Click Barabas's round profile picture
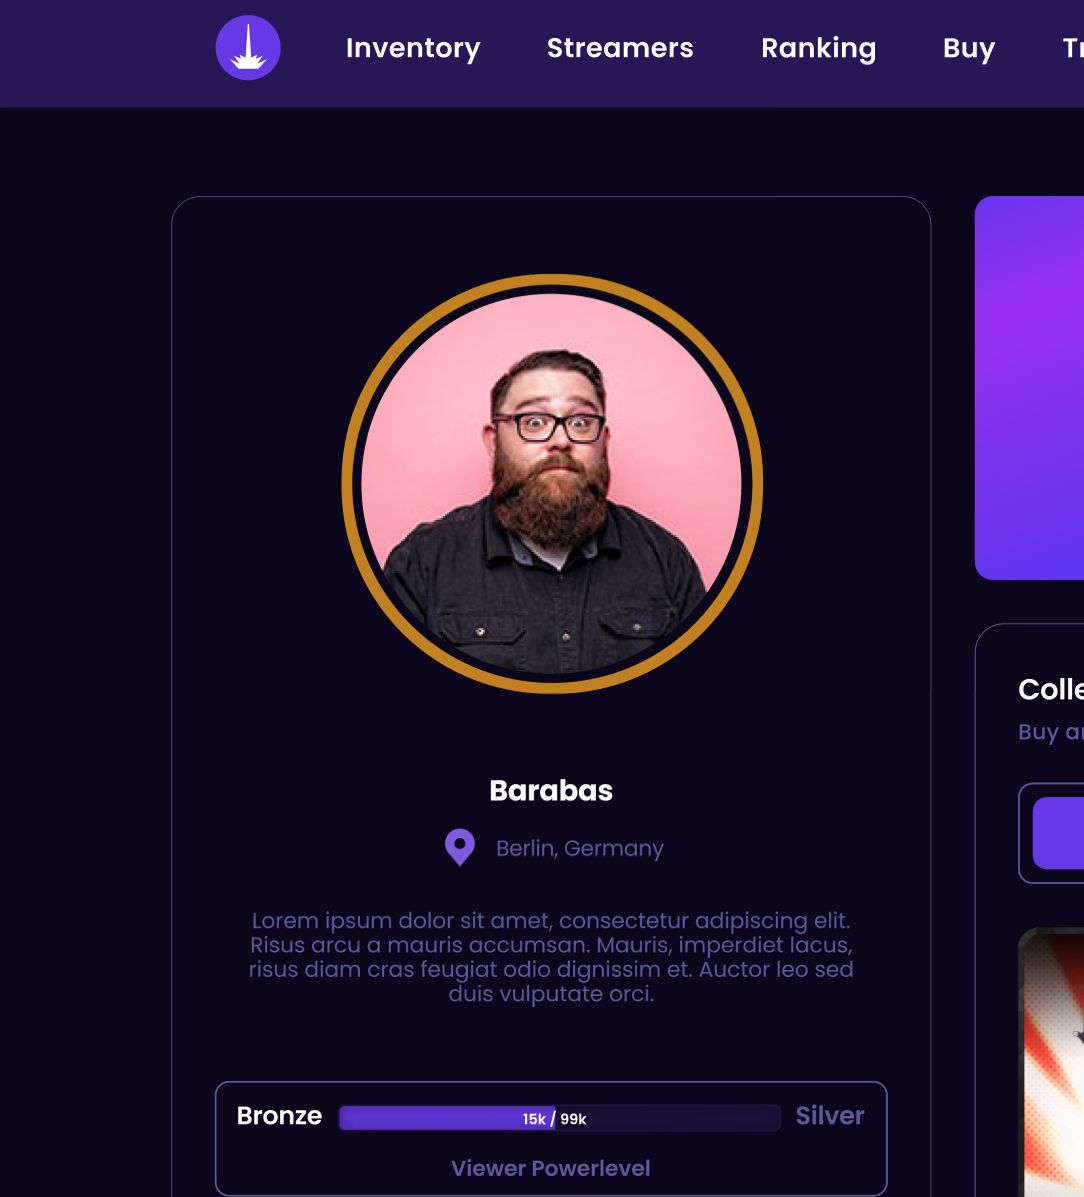Screen dimensions: 1084x1197 pos(551,484)
